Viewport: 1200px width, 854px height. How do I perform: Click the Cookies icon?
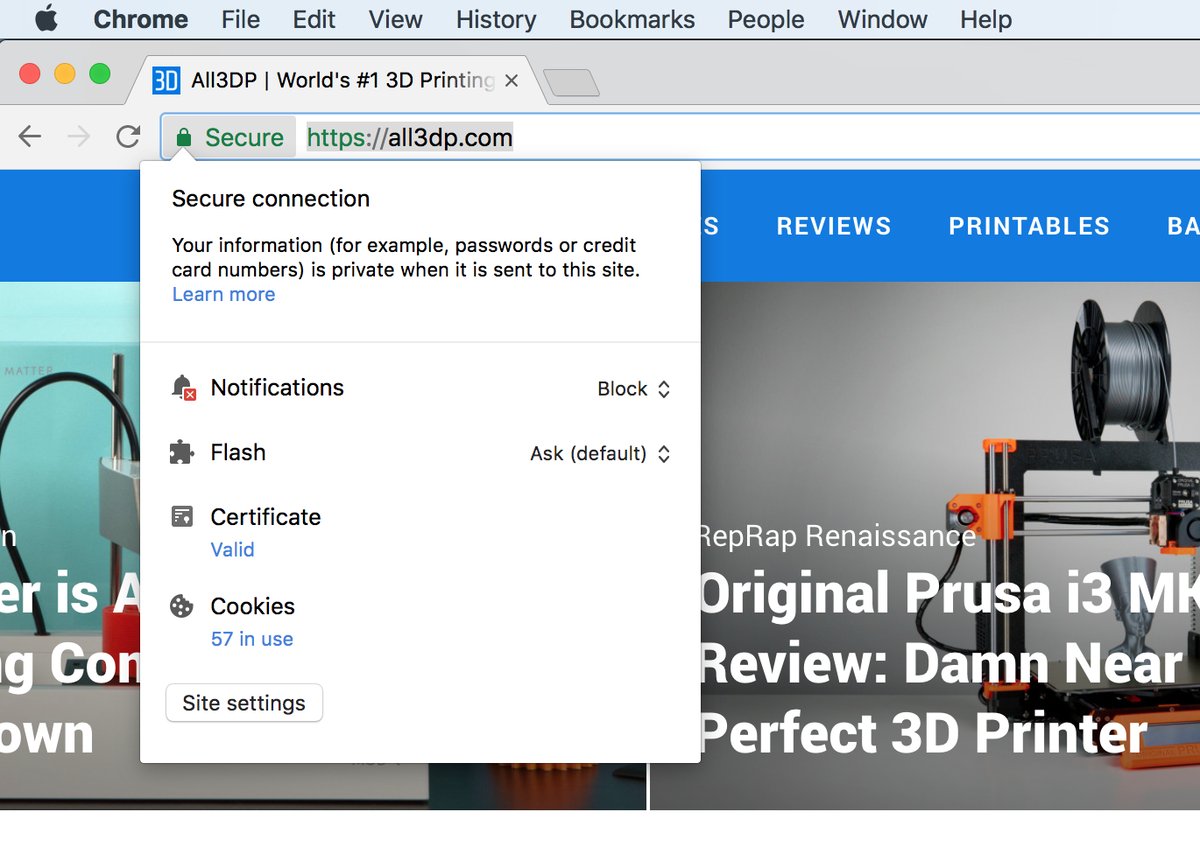(182, 606)
